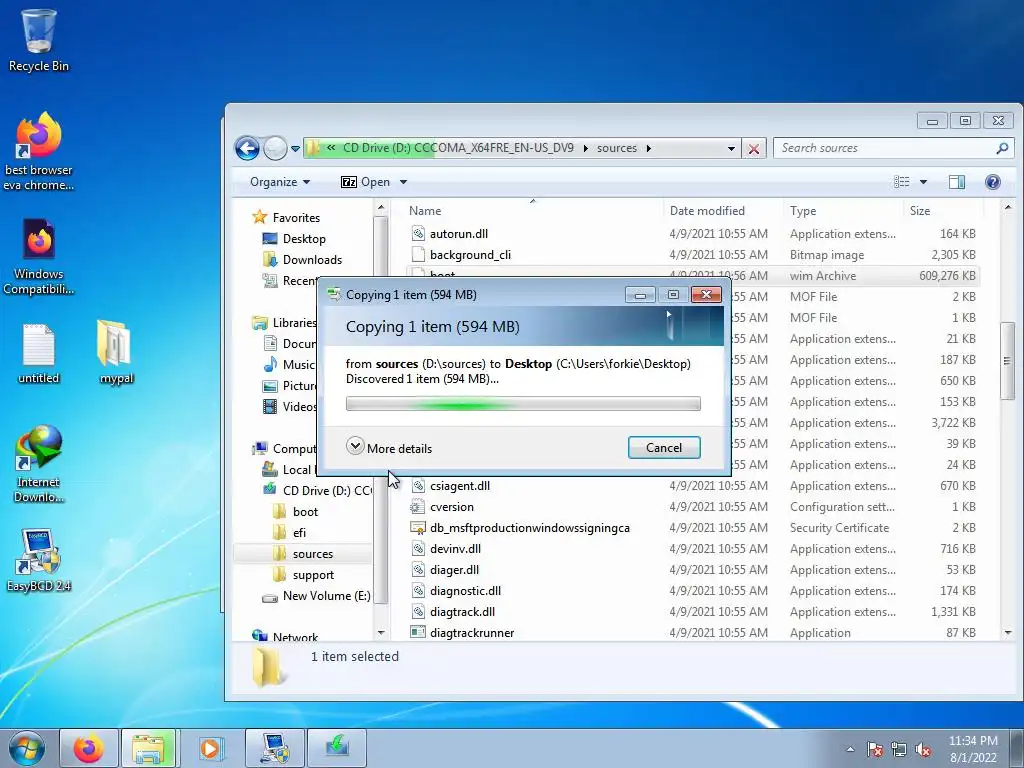The width and height of the screenshot is (1024, 768).
Task: Stop loading with the red X button
Action: [754, 148]
